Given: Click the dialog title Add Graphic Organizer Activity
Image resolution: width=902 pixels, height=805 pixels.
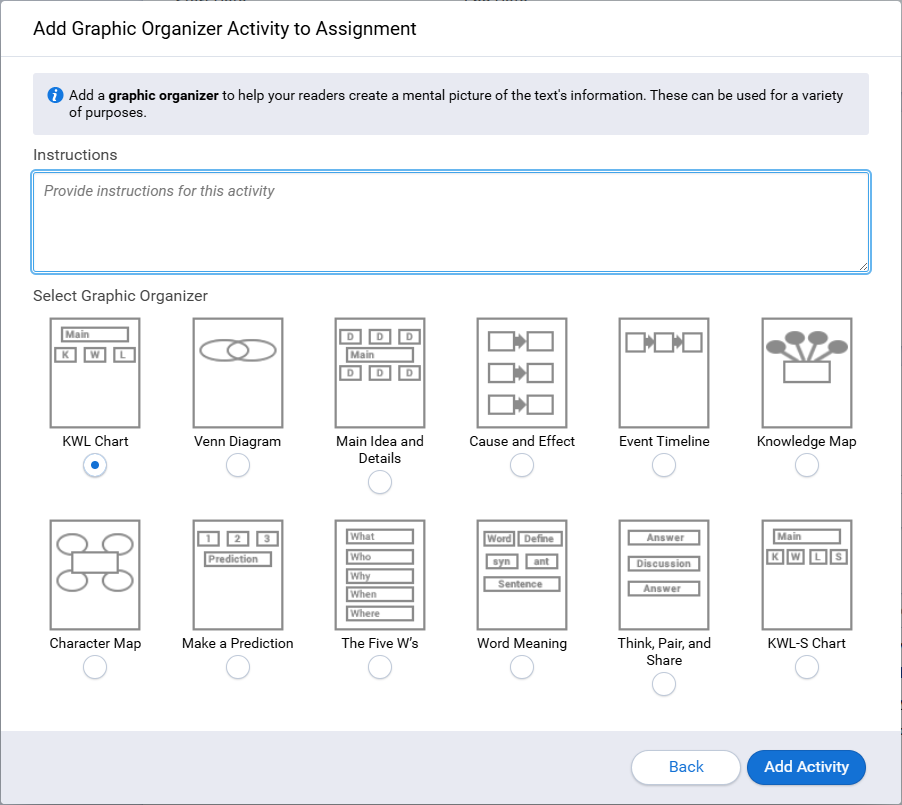Looking at the screenshot, I should pyautogui.click(x=225, y=29).
